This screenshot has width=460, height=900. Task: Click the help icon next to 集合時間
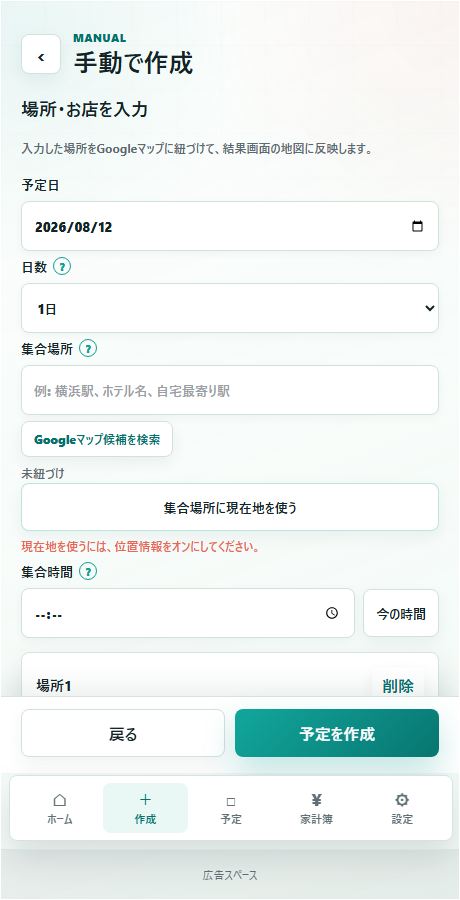88,572
